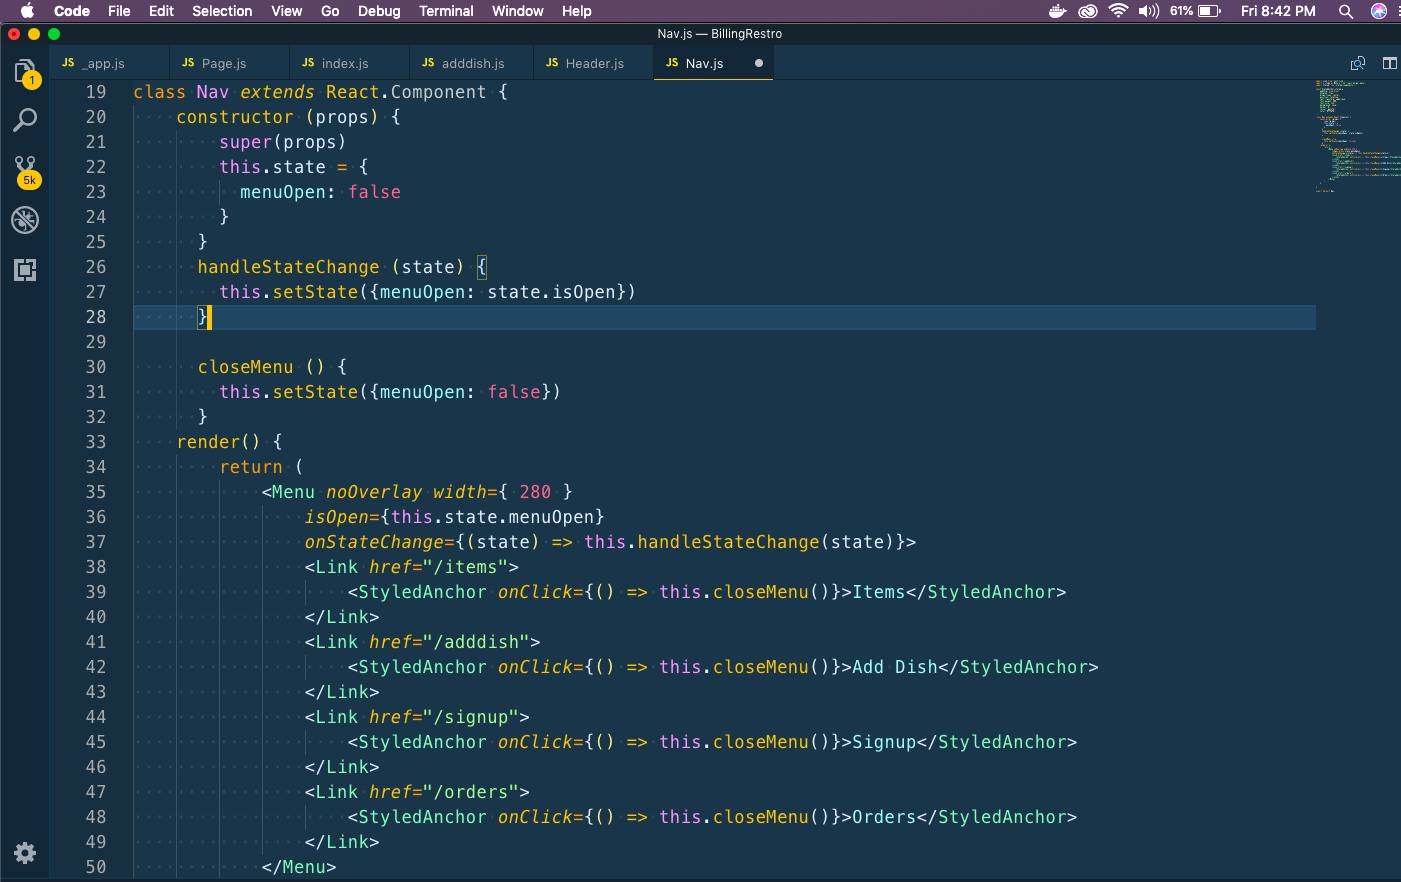Click 'React.Component' on line 19
Viewport: 1401px width, 882px height.
point(406,92)
